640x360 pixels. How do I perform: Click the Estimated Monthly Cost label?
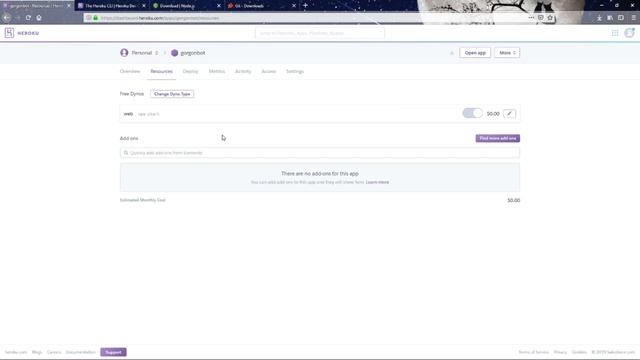click(142, 200)
